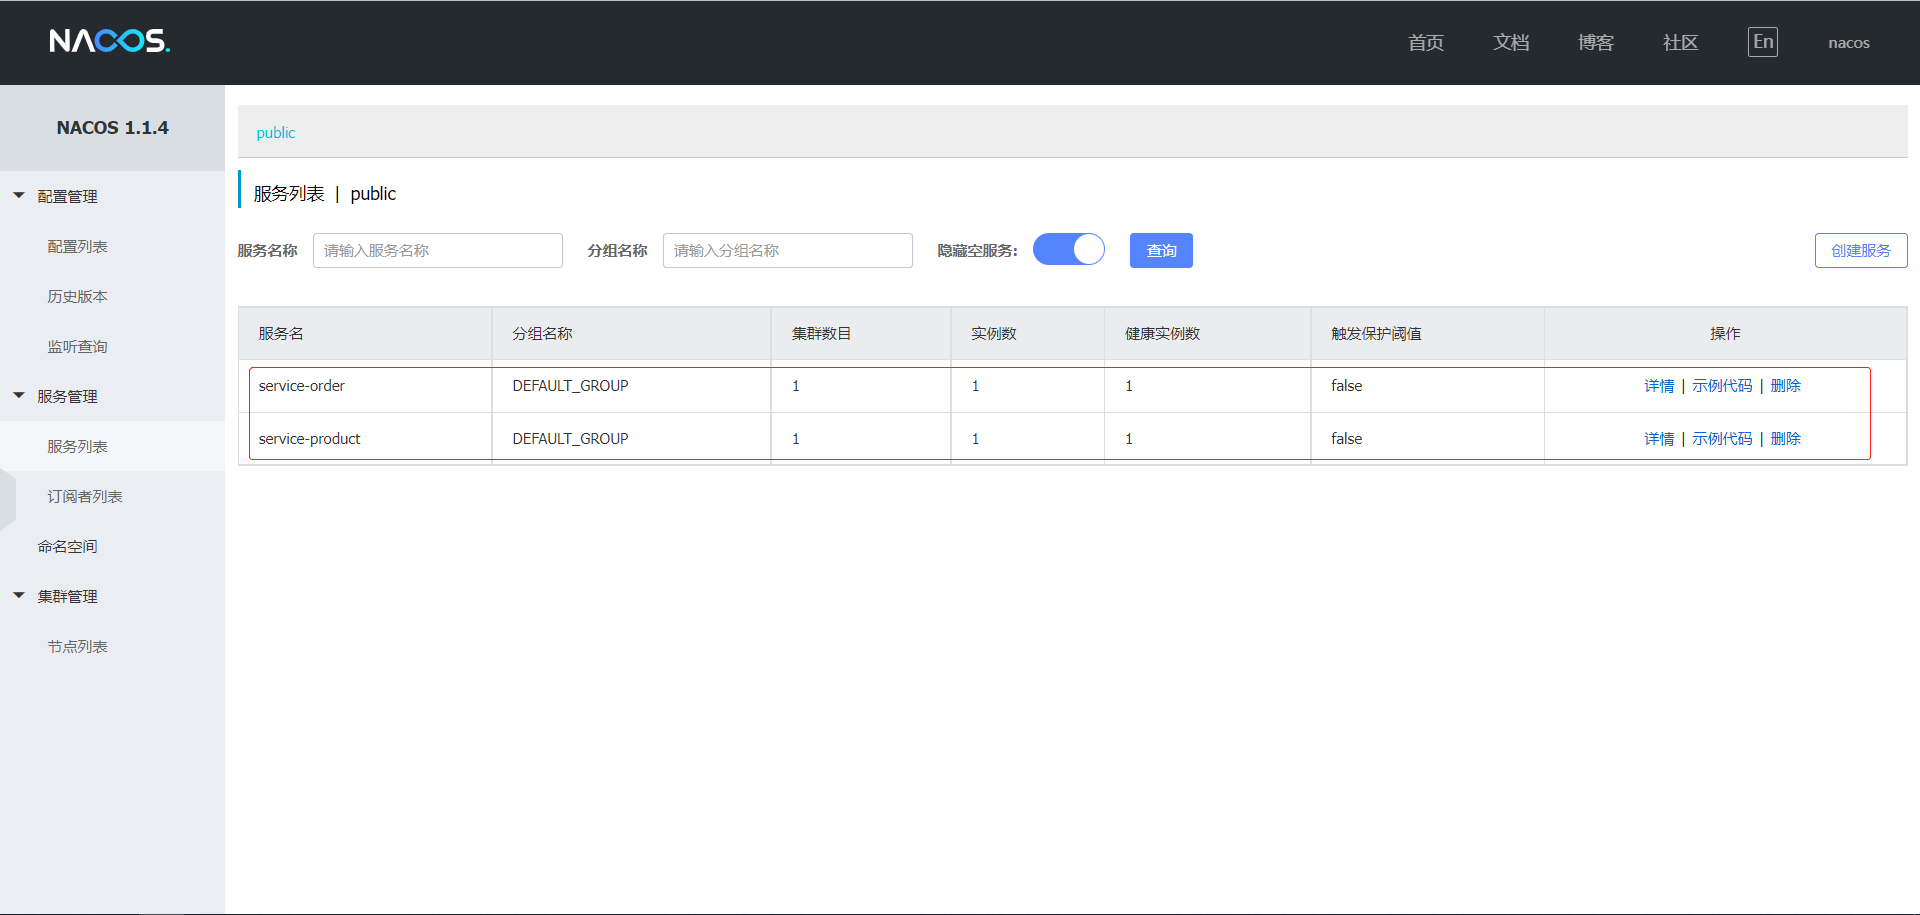Open 订阅者列表 in the sidebar
This screenshot has width=1920, height=915.
(x=85, y=496)
